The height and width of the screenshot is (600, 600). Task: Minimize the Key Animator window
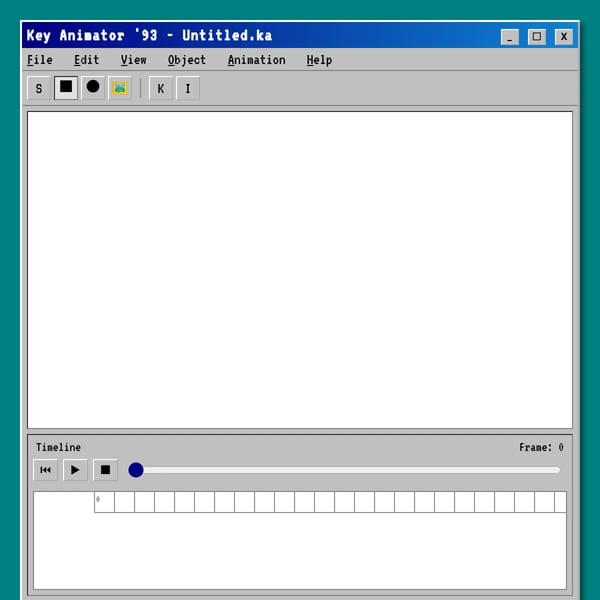coord(510,37)
